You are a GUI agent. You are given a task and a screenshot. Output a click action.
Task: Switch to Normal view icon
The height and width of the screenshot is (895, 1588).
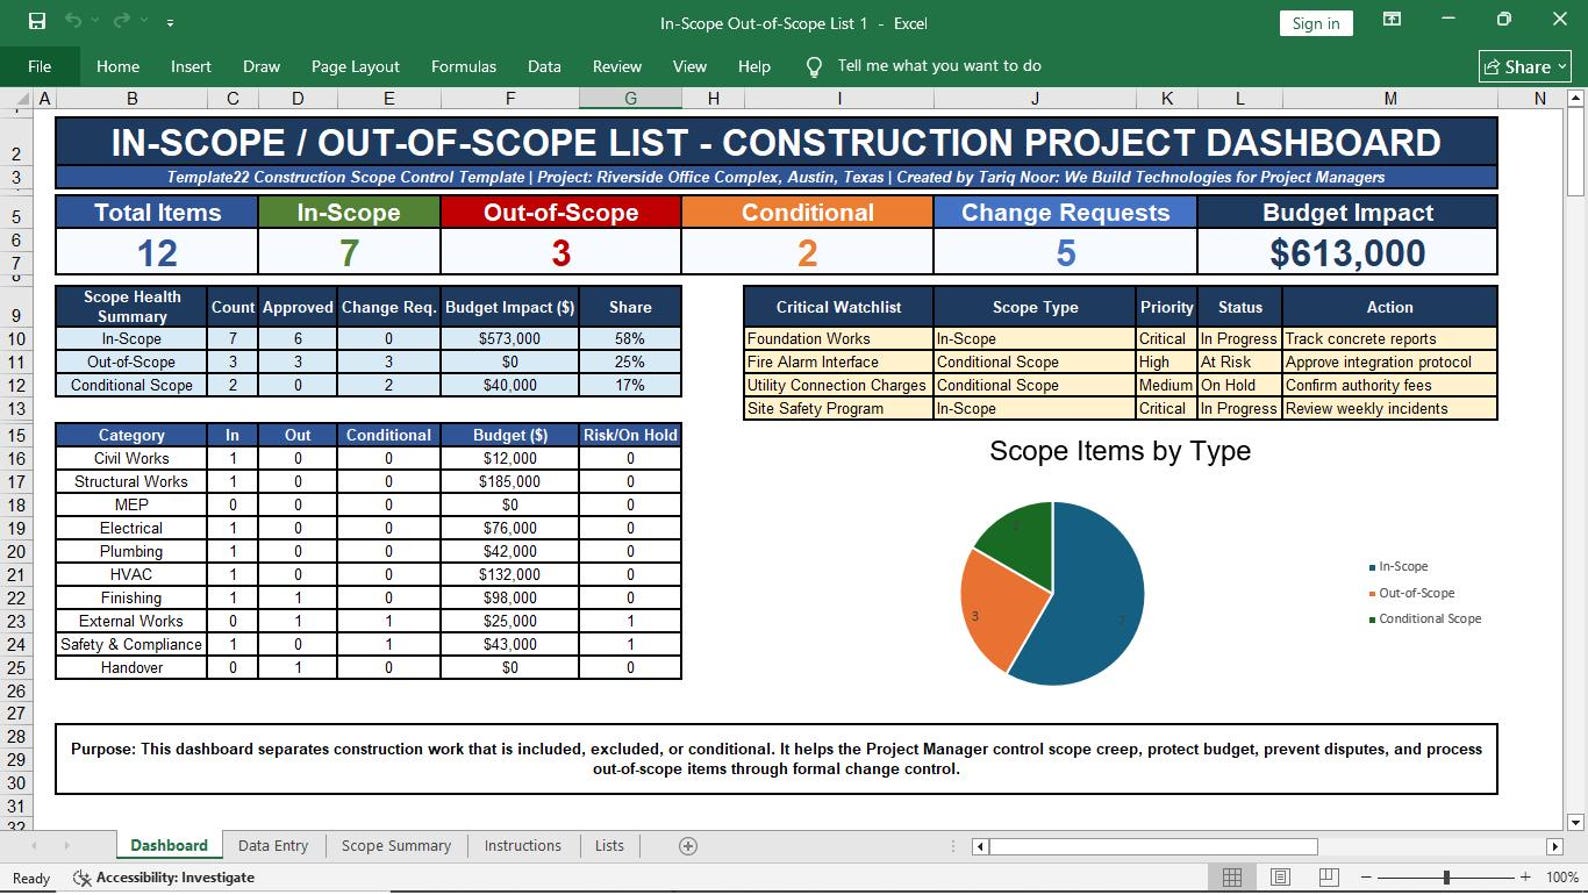[x=1232, y=877]
